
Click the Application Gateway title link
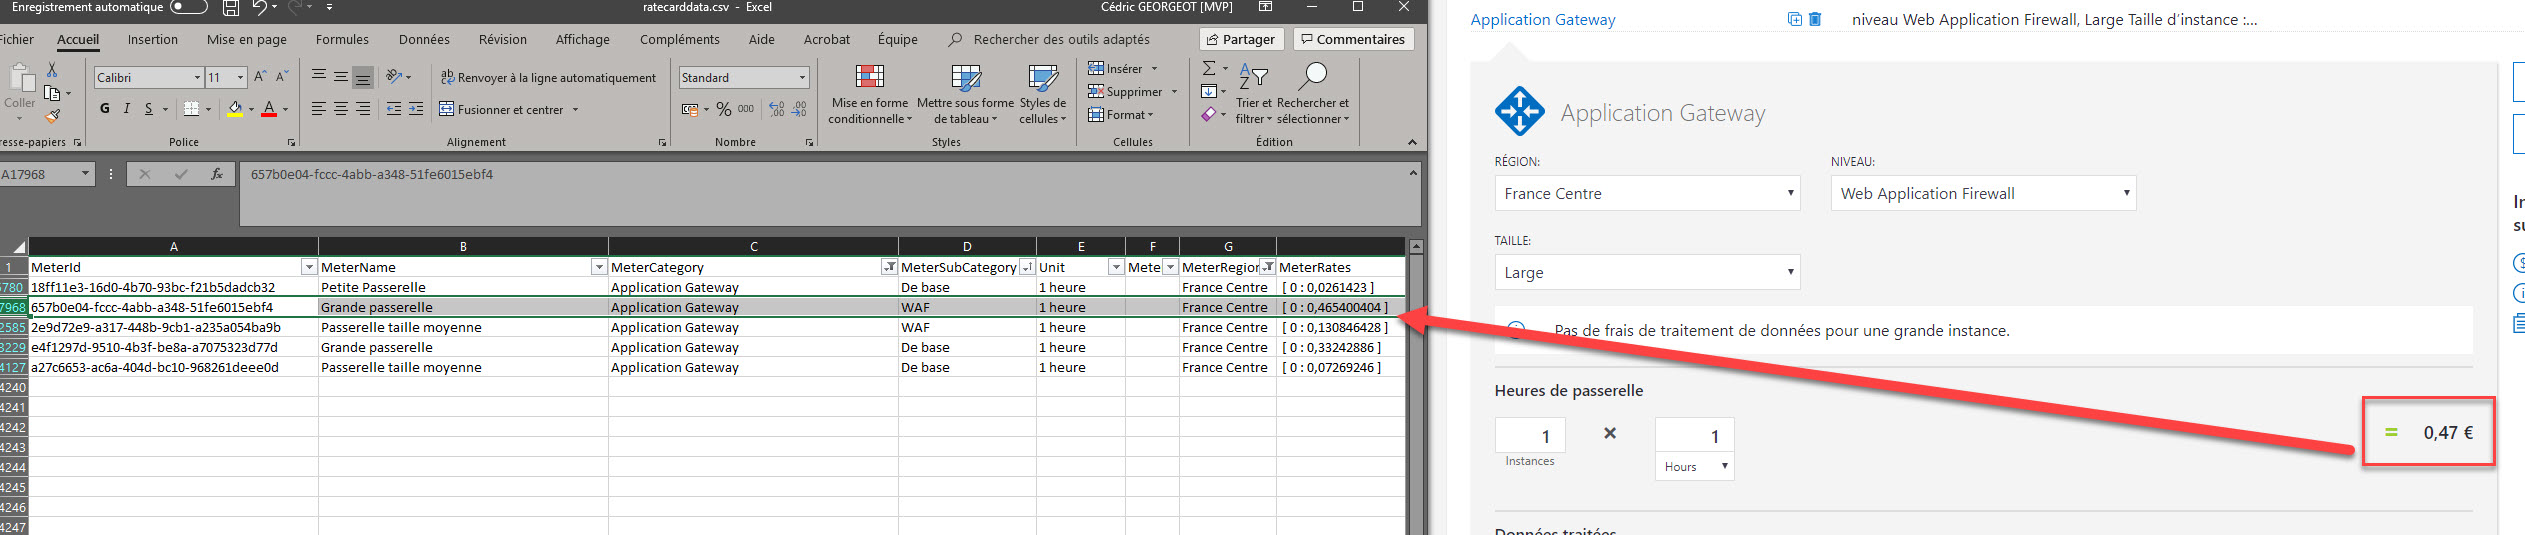click(x=1542, y=19)
